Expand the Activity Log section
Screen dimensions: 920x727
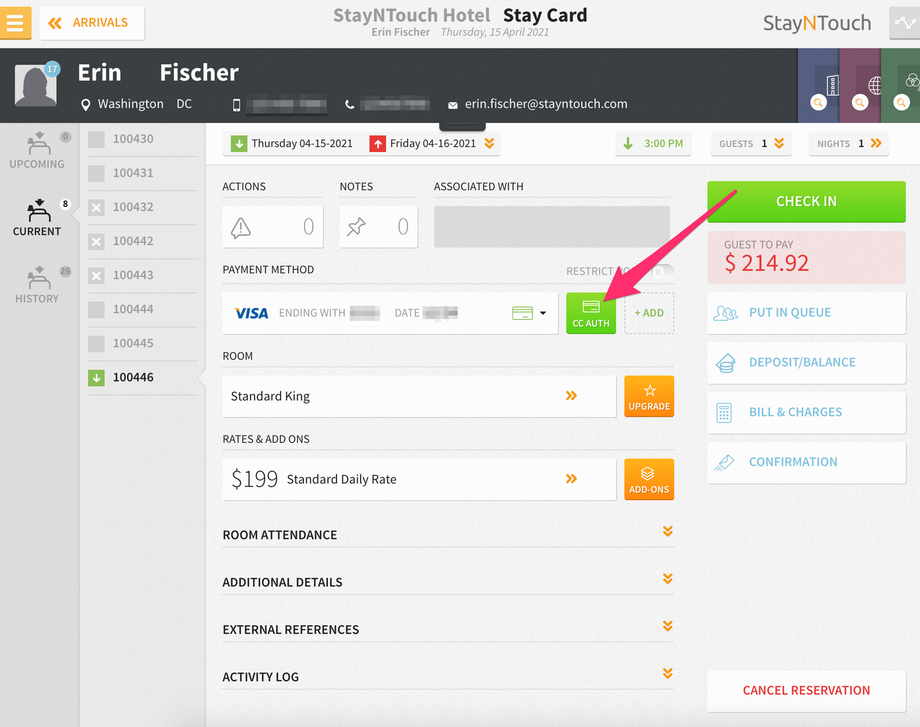coord(448,677)
